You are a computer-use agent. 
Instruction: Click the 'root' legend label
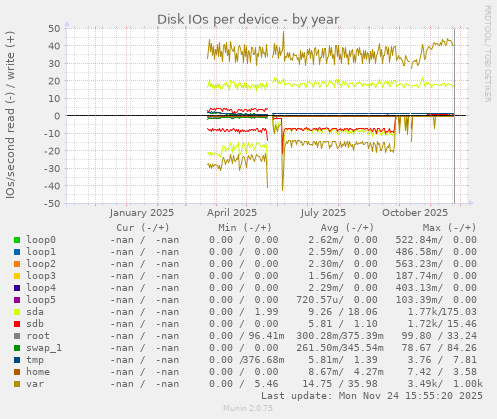[x=38, y=336]
